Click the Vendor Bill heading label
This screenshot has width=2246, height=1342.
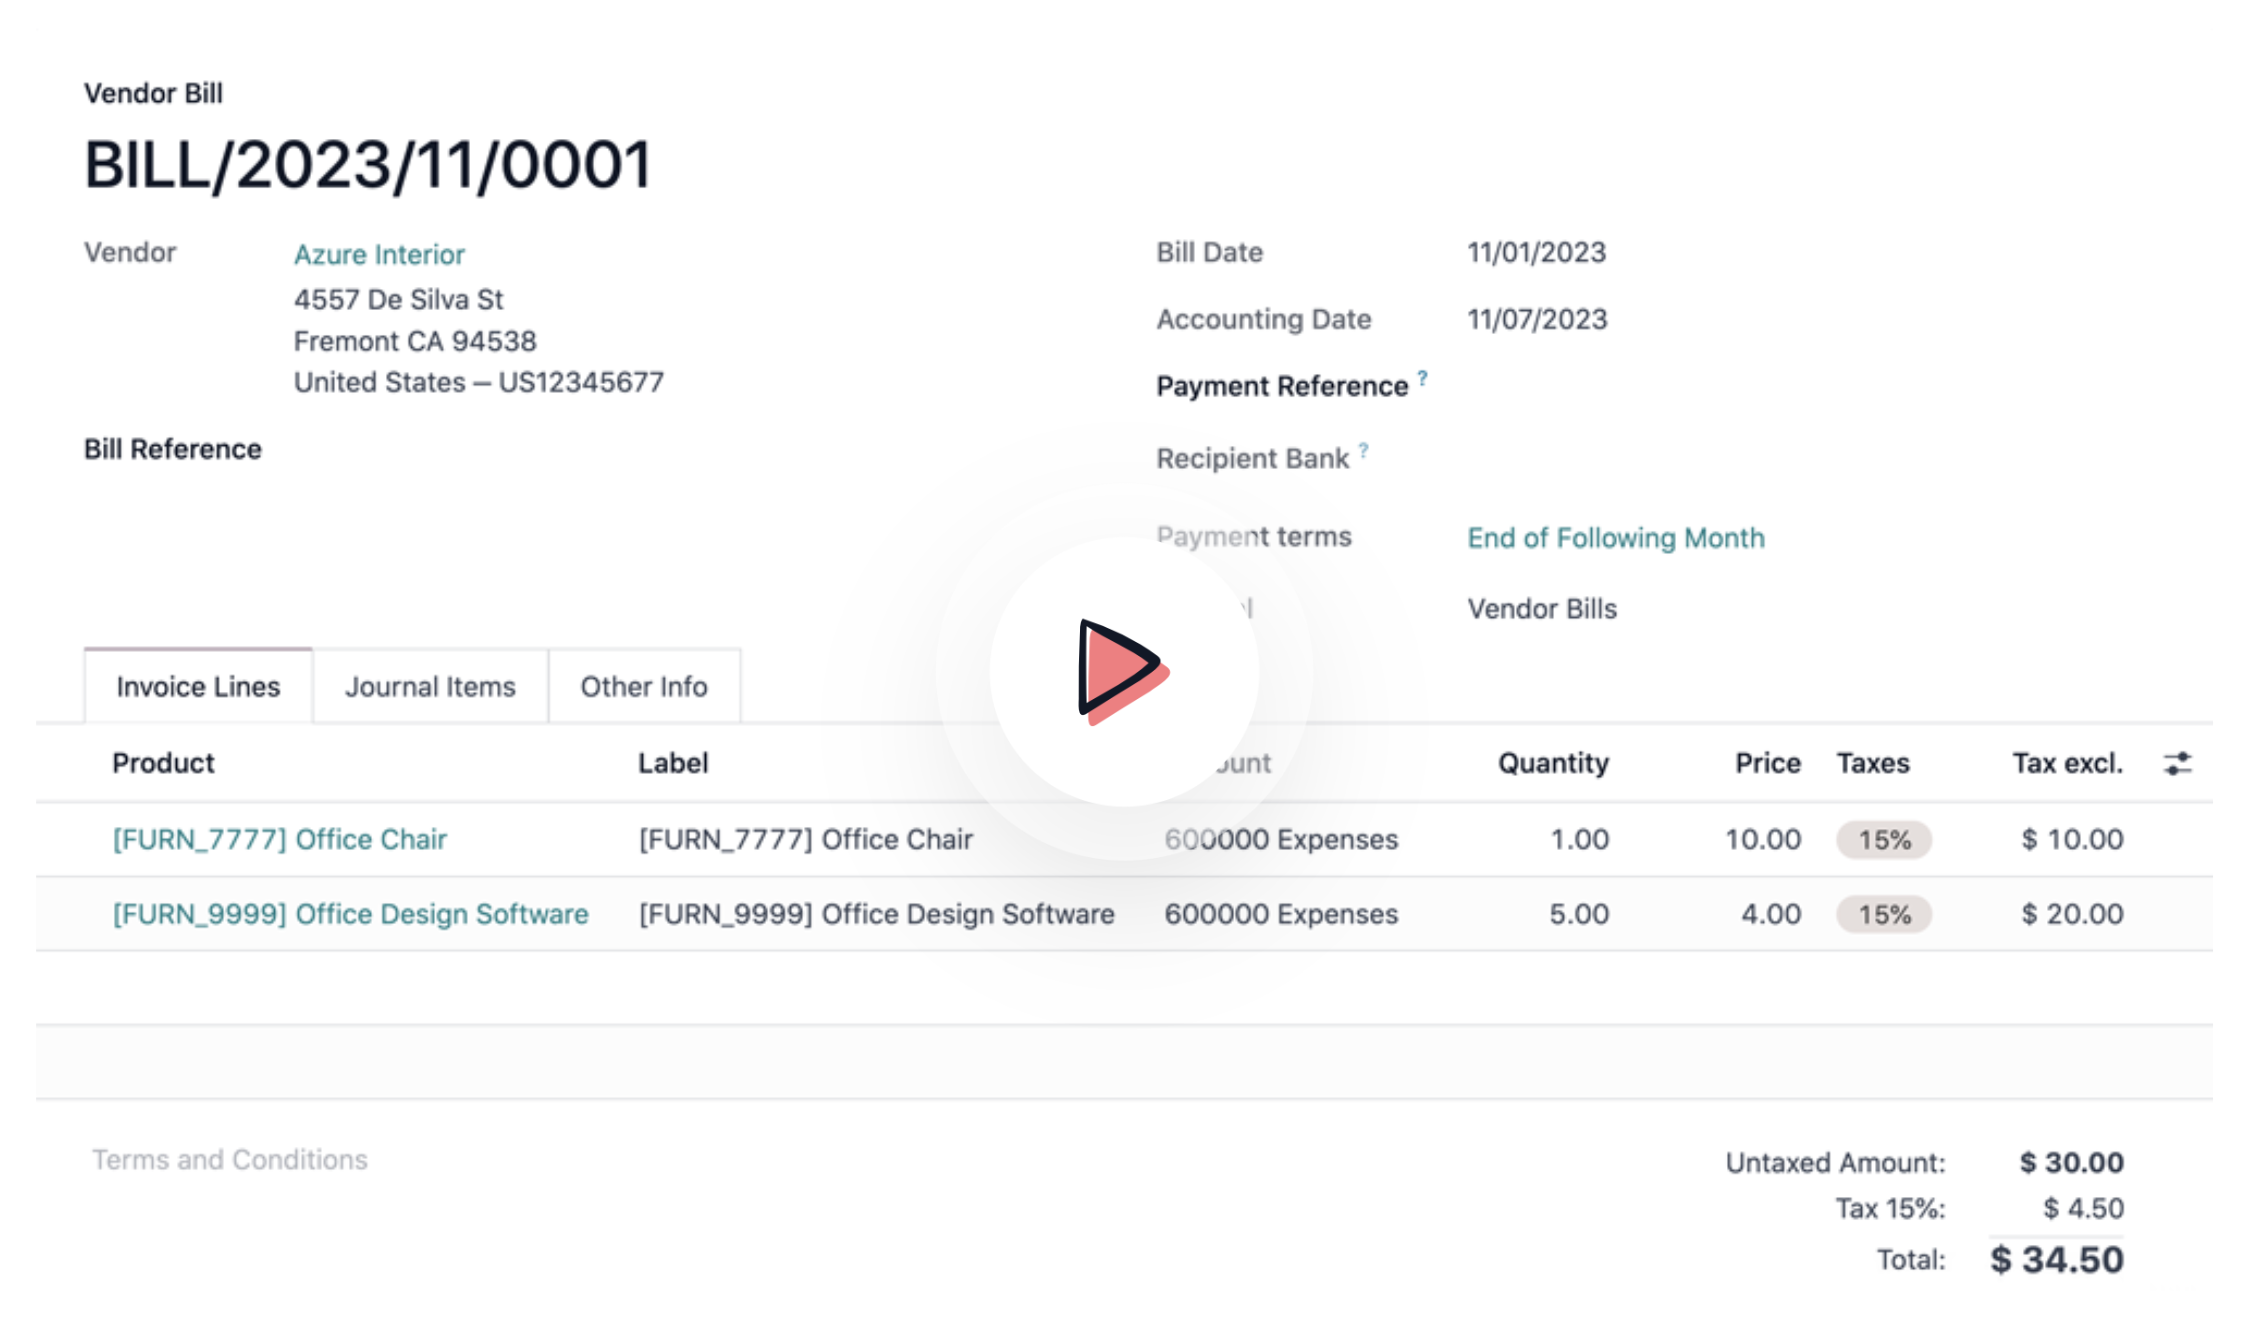(153, 93)
